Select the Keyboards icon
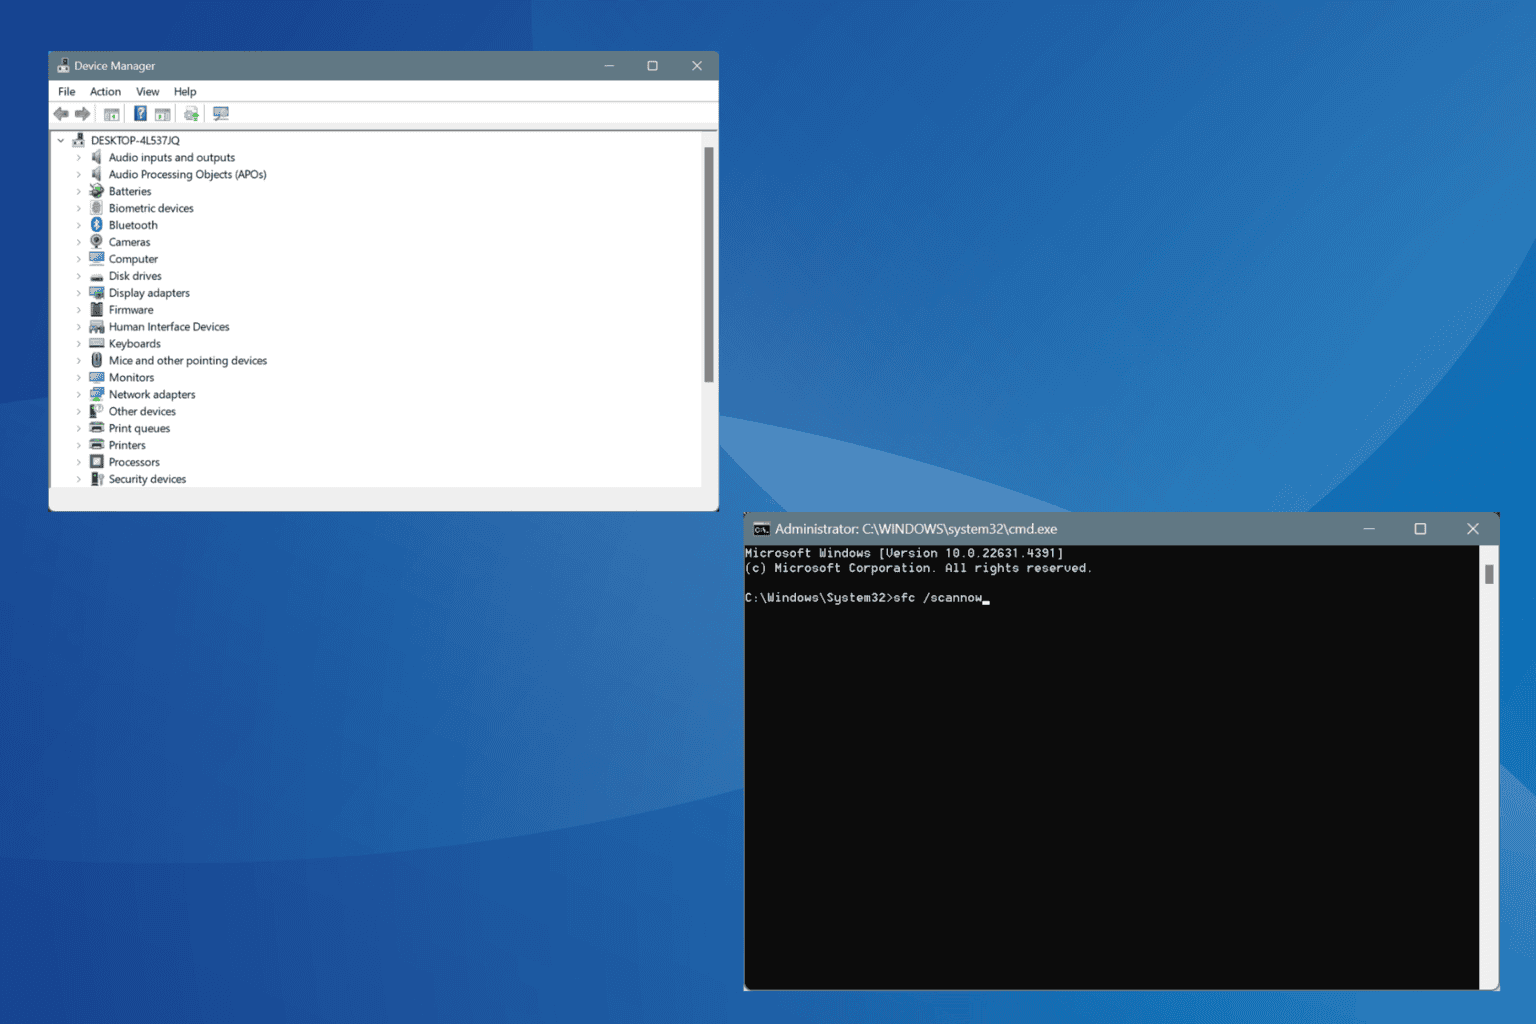The width and height of the screenshot is (1536, 1024). coord(97,344)
